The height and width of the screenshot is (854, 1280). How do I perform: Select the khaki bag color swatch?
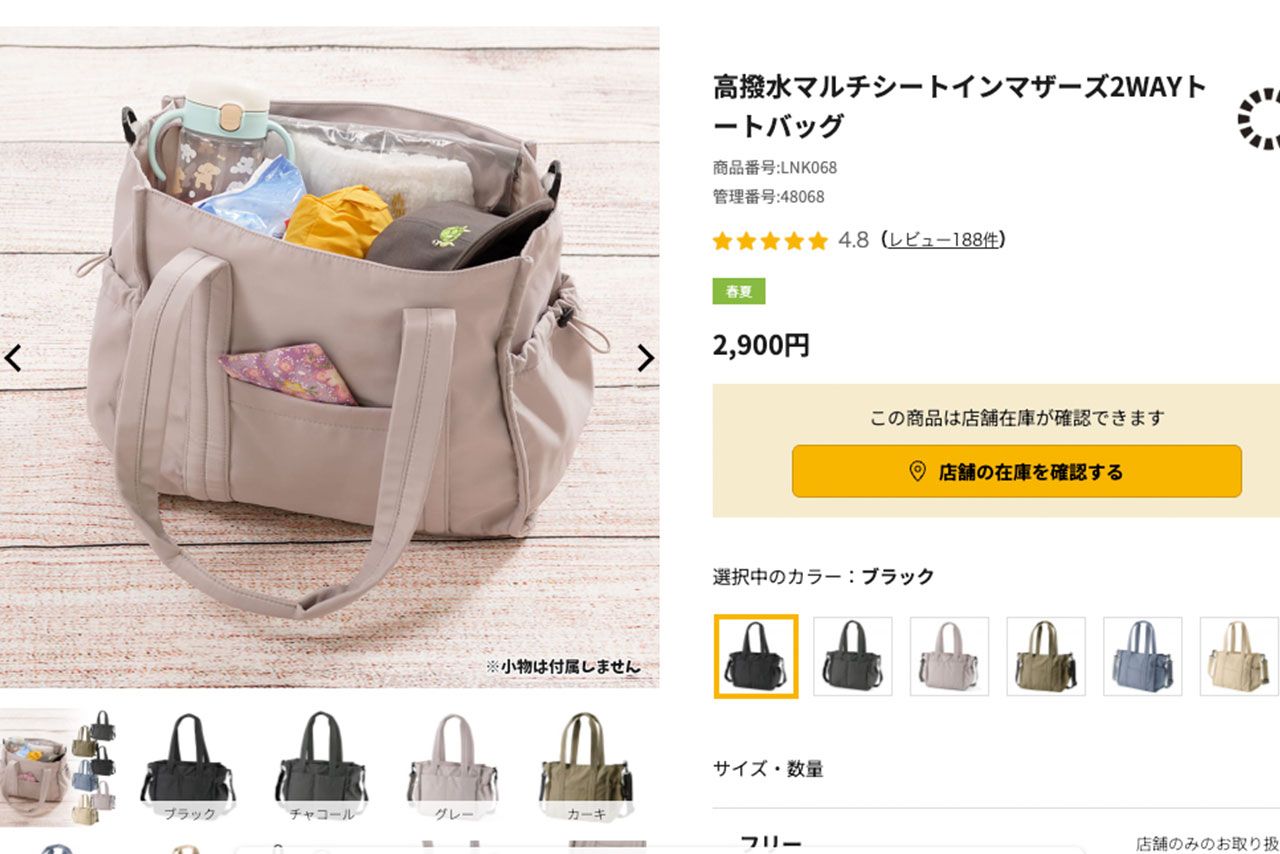coord(1046,656)
